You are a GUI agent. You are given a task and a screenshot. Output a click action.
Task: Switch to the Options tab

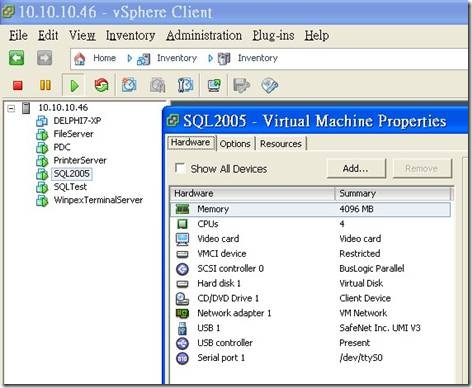tap(235, 144)
